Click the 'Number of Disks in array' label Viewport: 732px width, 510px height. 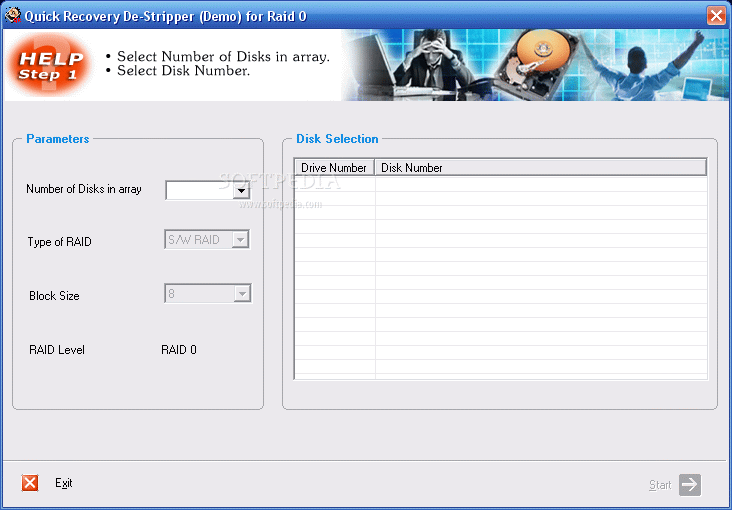84,189
